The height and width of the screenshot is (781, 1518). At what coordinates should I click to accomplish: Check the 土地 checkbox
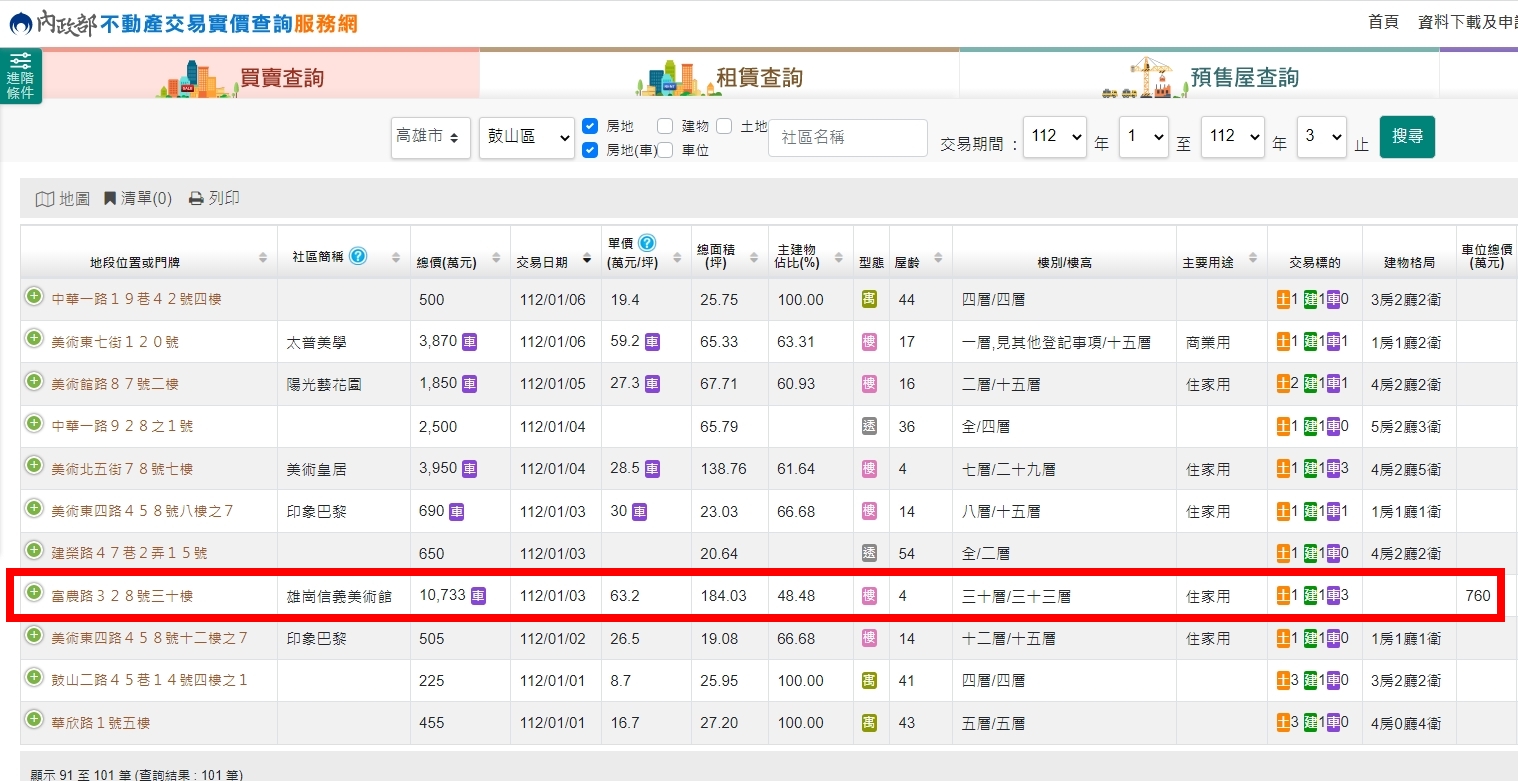click(x=724, y=126)
